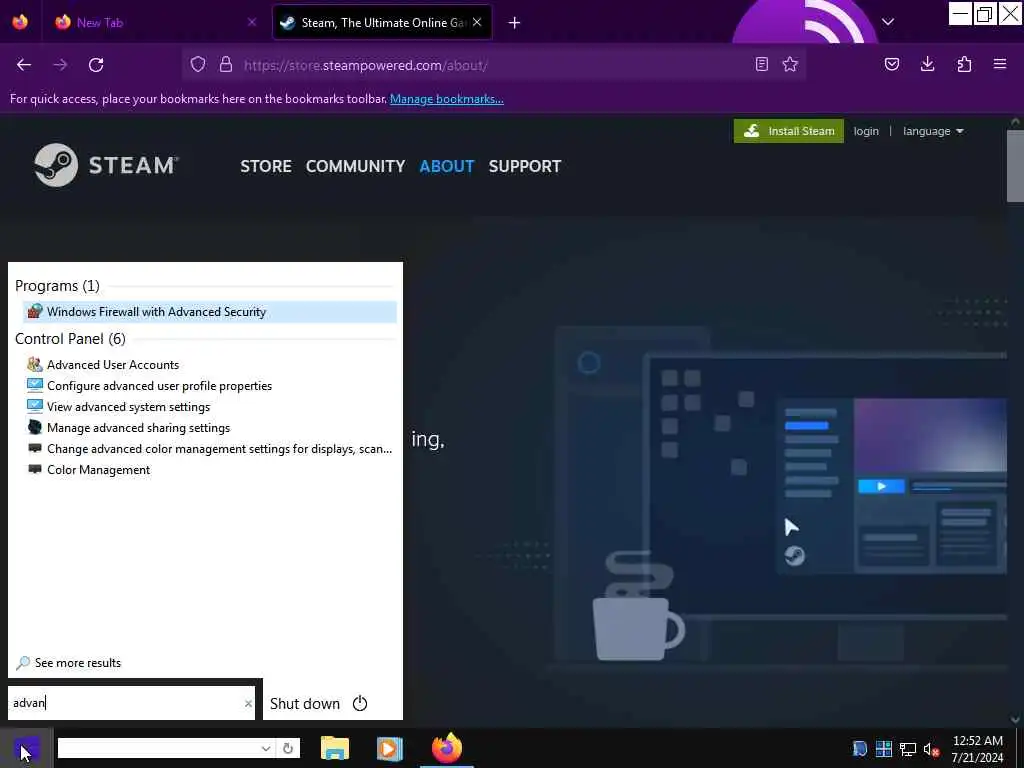Click See more results
Screen dimensions: 1024x768
[x=69, y=663]
